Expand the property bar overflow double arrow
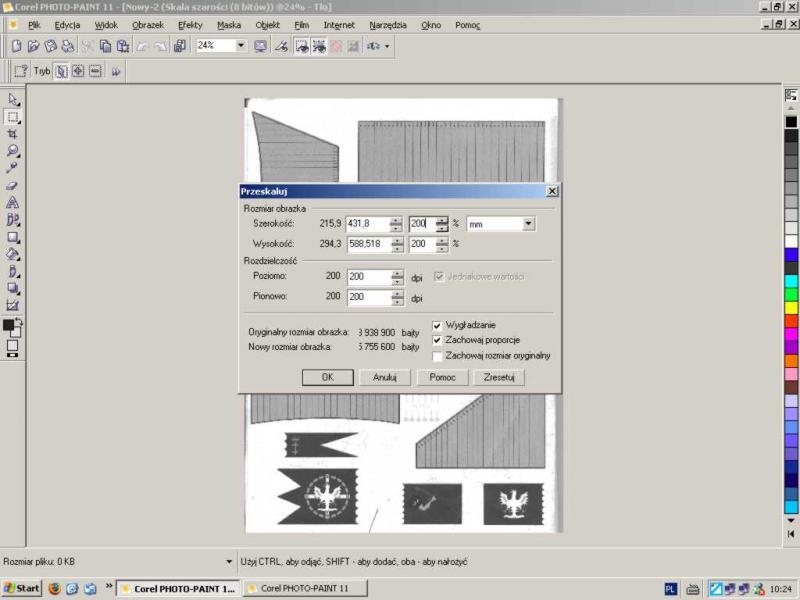 (x=116, y=71)
